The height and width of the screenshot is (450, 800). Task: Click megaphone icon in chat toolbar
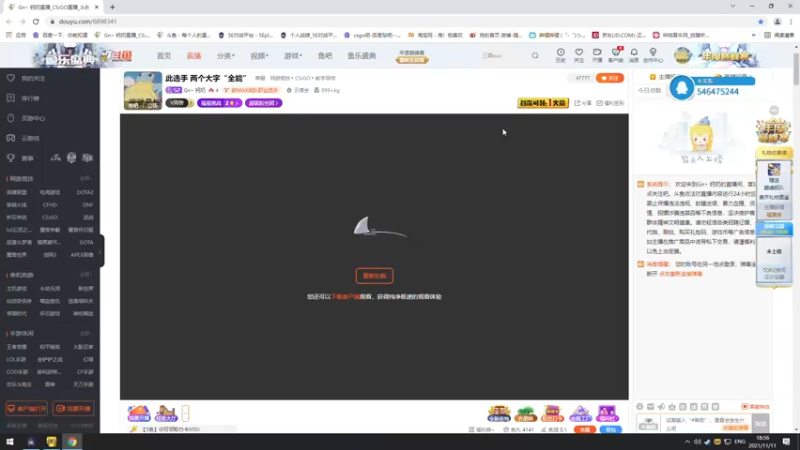[x=661, y=407]
